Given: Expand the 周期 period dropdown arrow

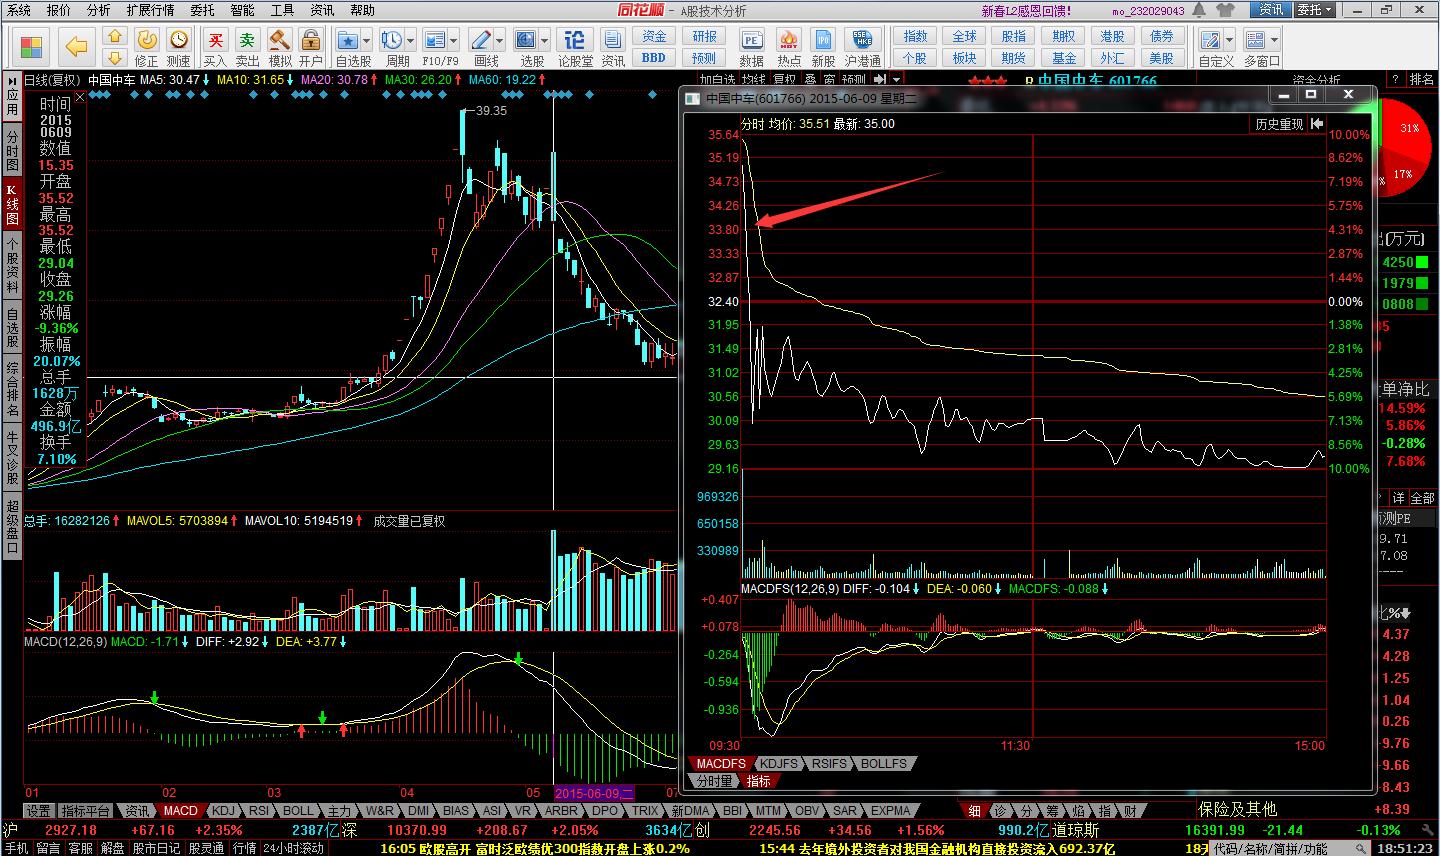Looking at the screenshot, I should [410, 41].
